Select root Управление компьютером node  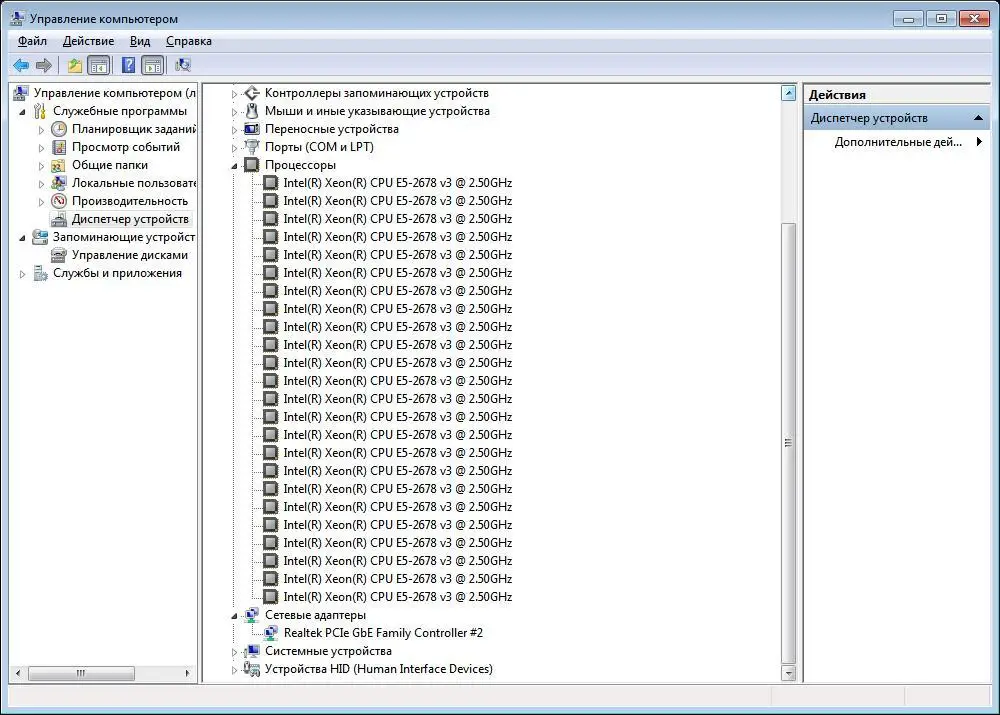click(115, 93)
